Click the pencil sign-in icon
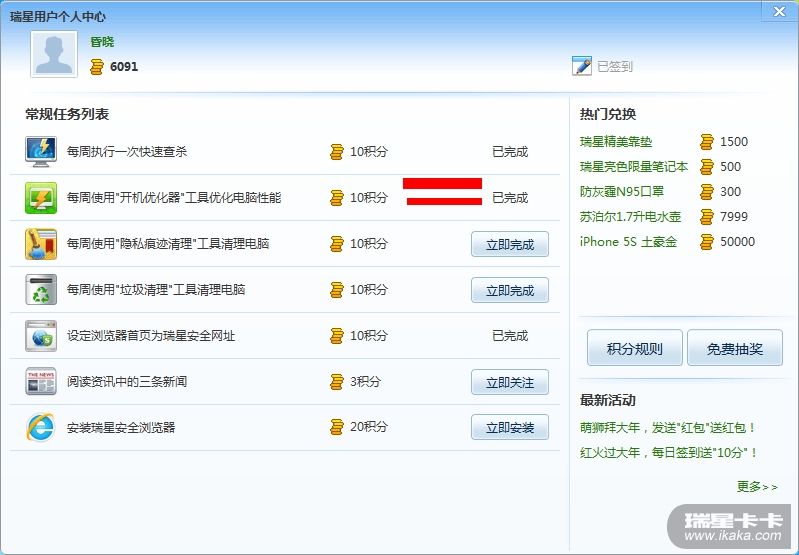The height and width of the screenshot is (555, 799). [582, 66]
